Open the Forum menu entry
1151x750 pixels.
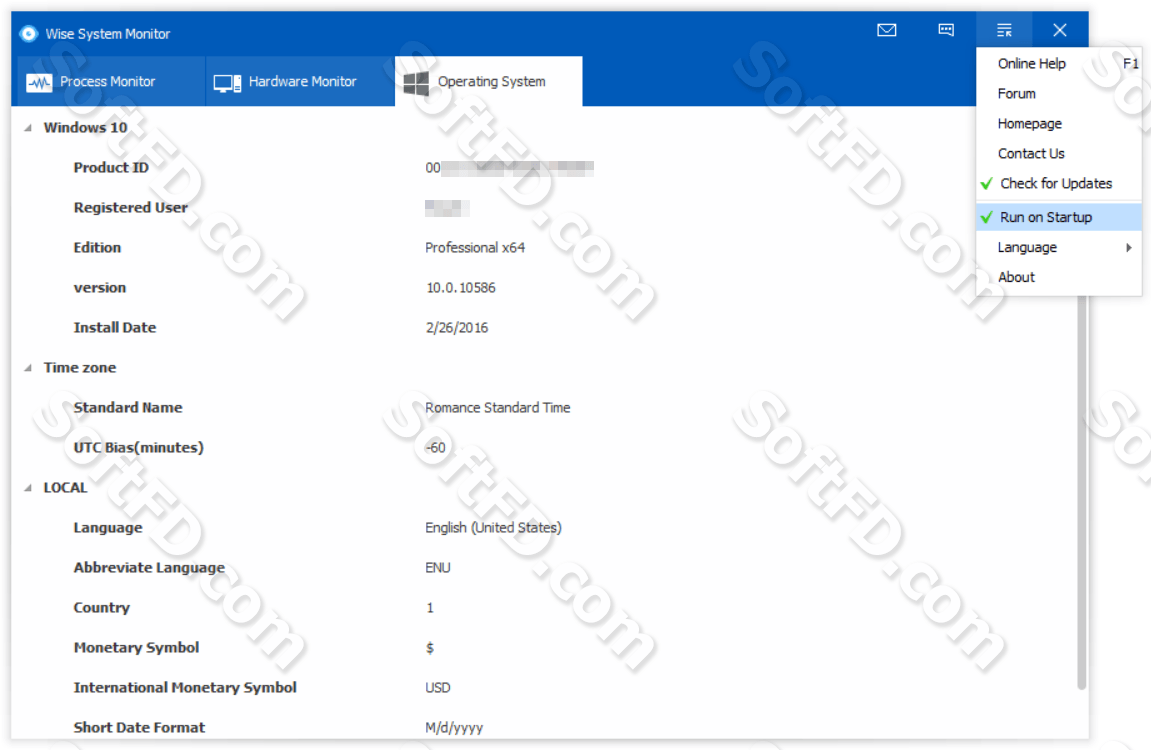pyautogui.click(x=1059, y=94)
